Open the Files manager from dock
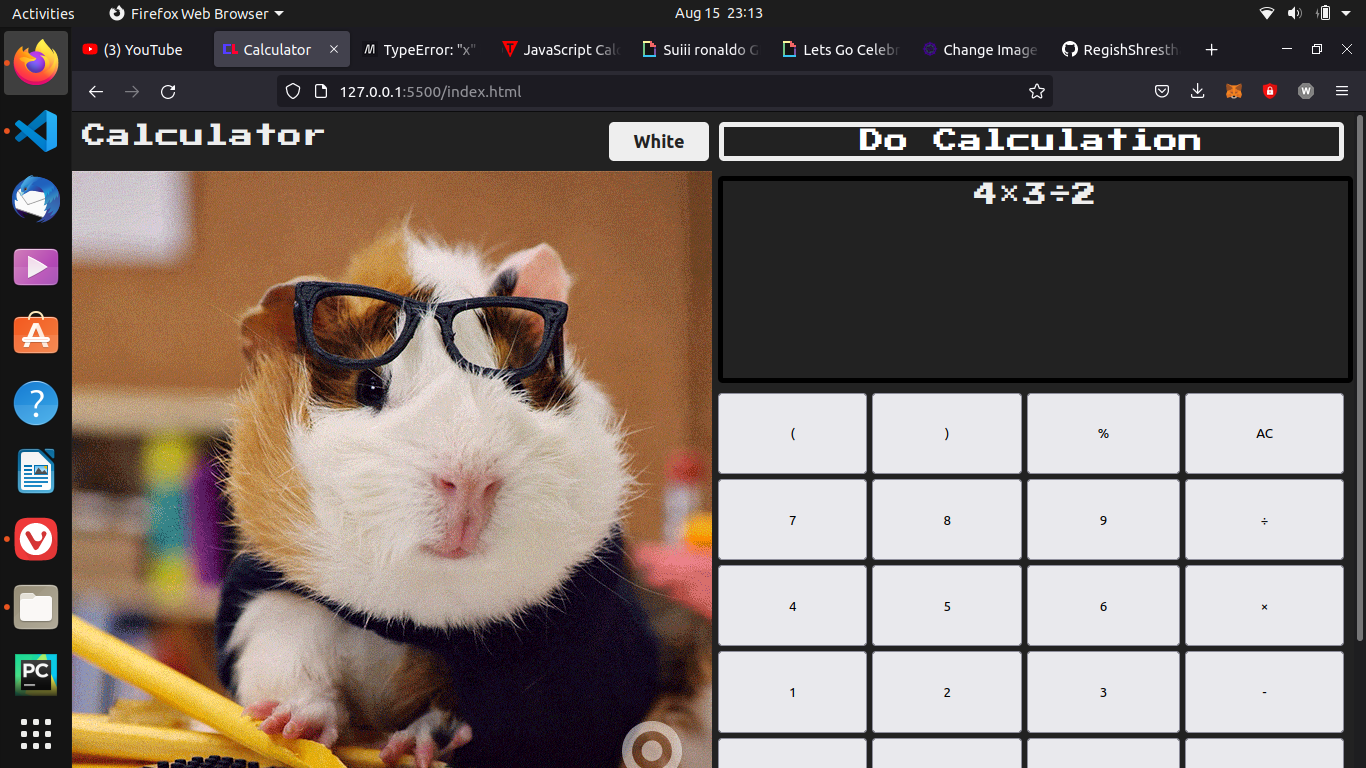This screenshot has height=768, width=1366. [x=36, y=607]
